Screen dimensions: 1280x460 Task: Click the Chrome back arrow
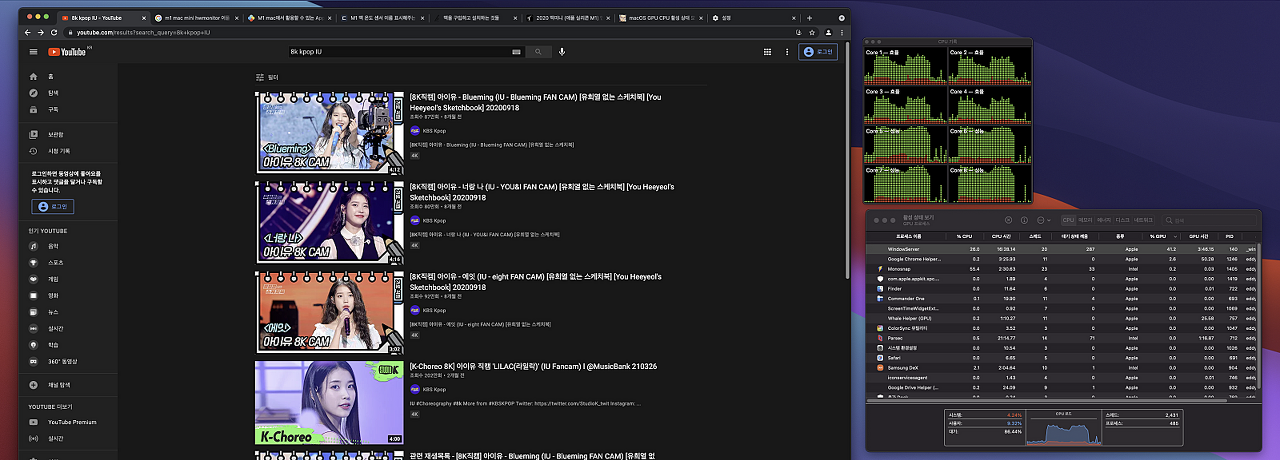tap(29, 33)
